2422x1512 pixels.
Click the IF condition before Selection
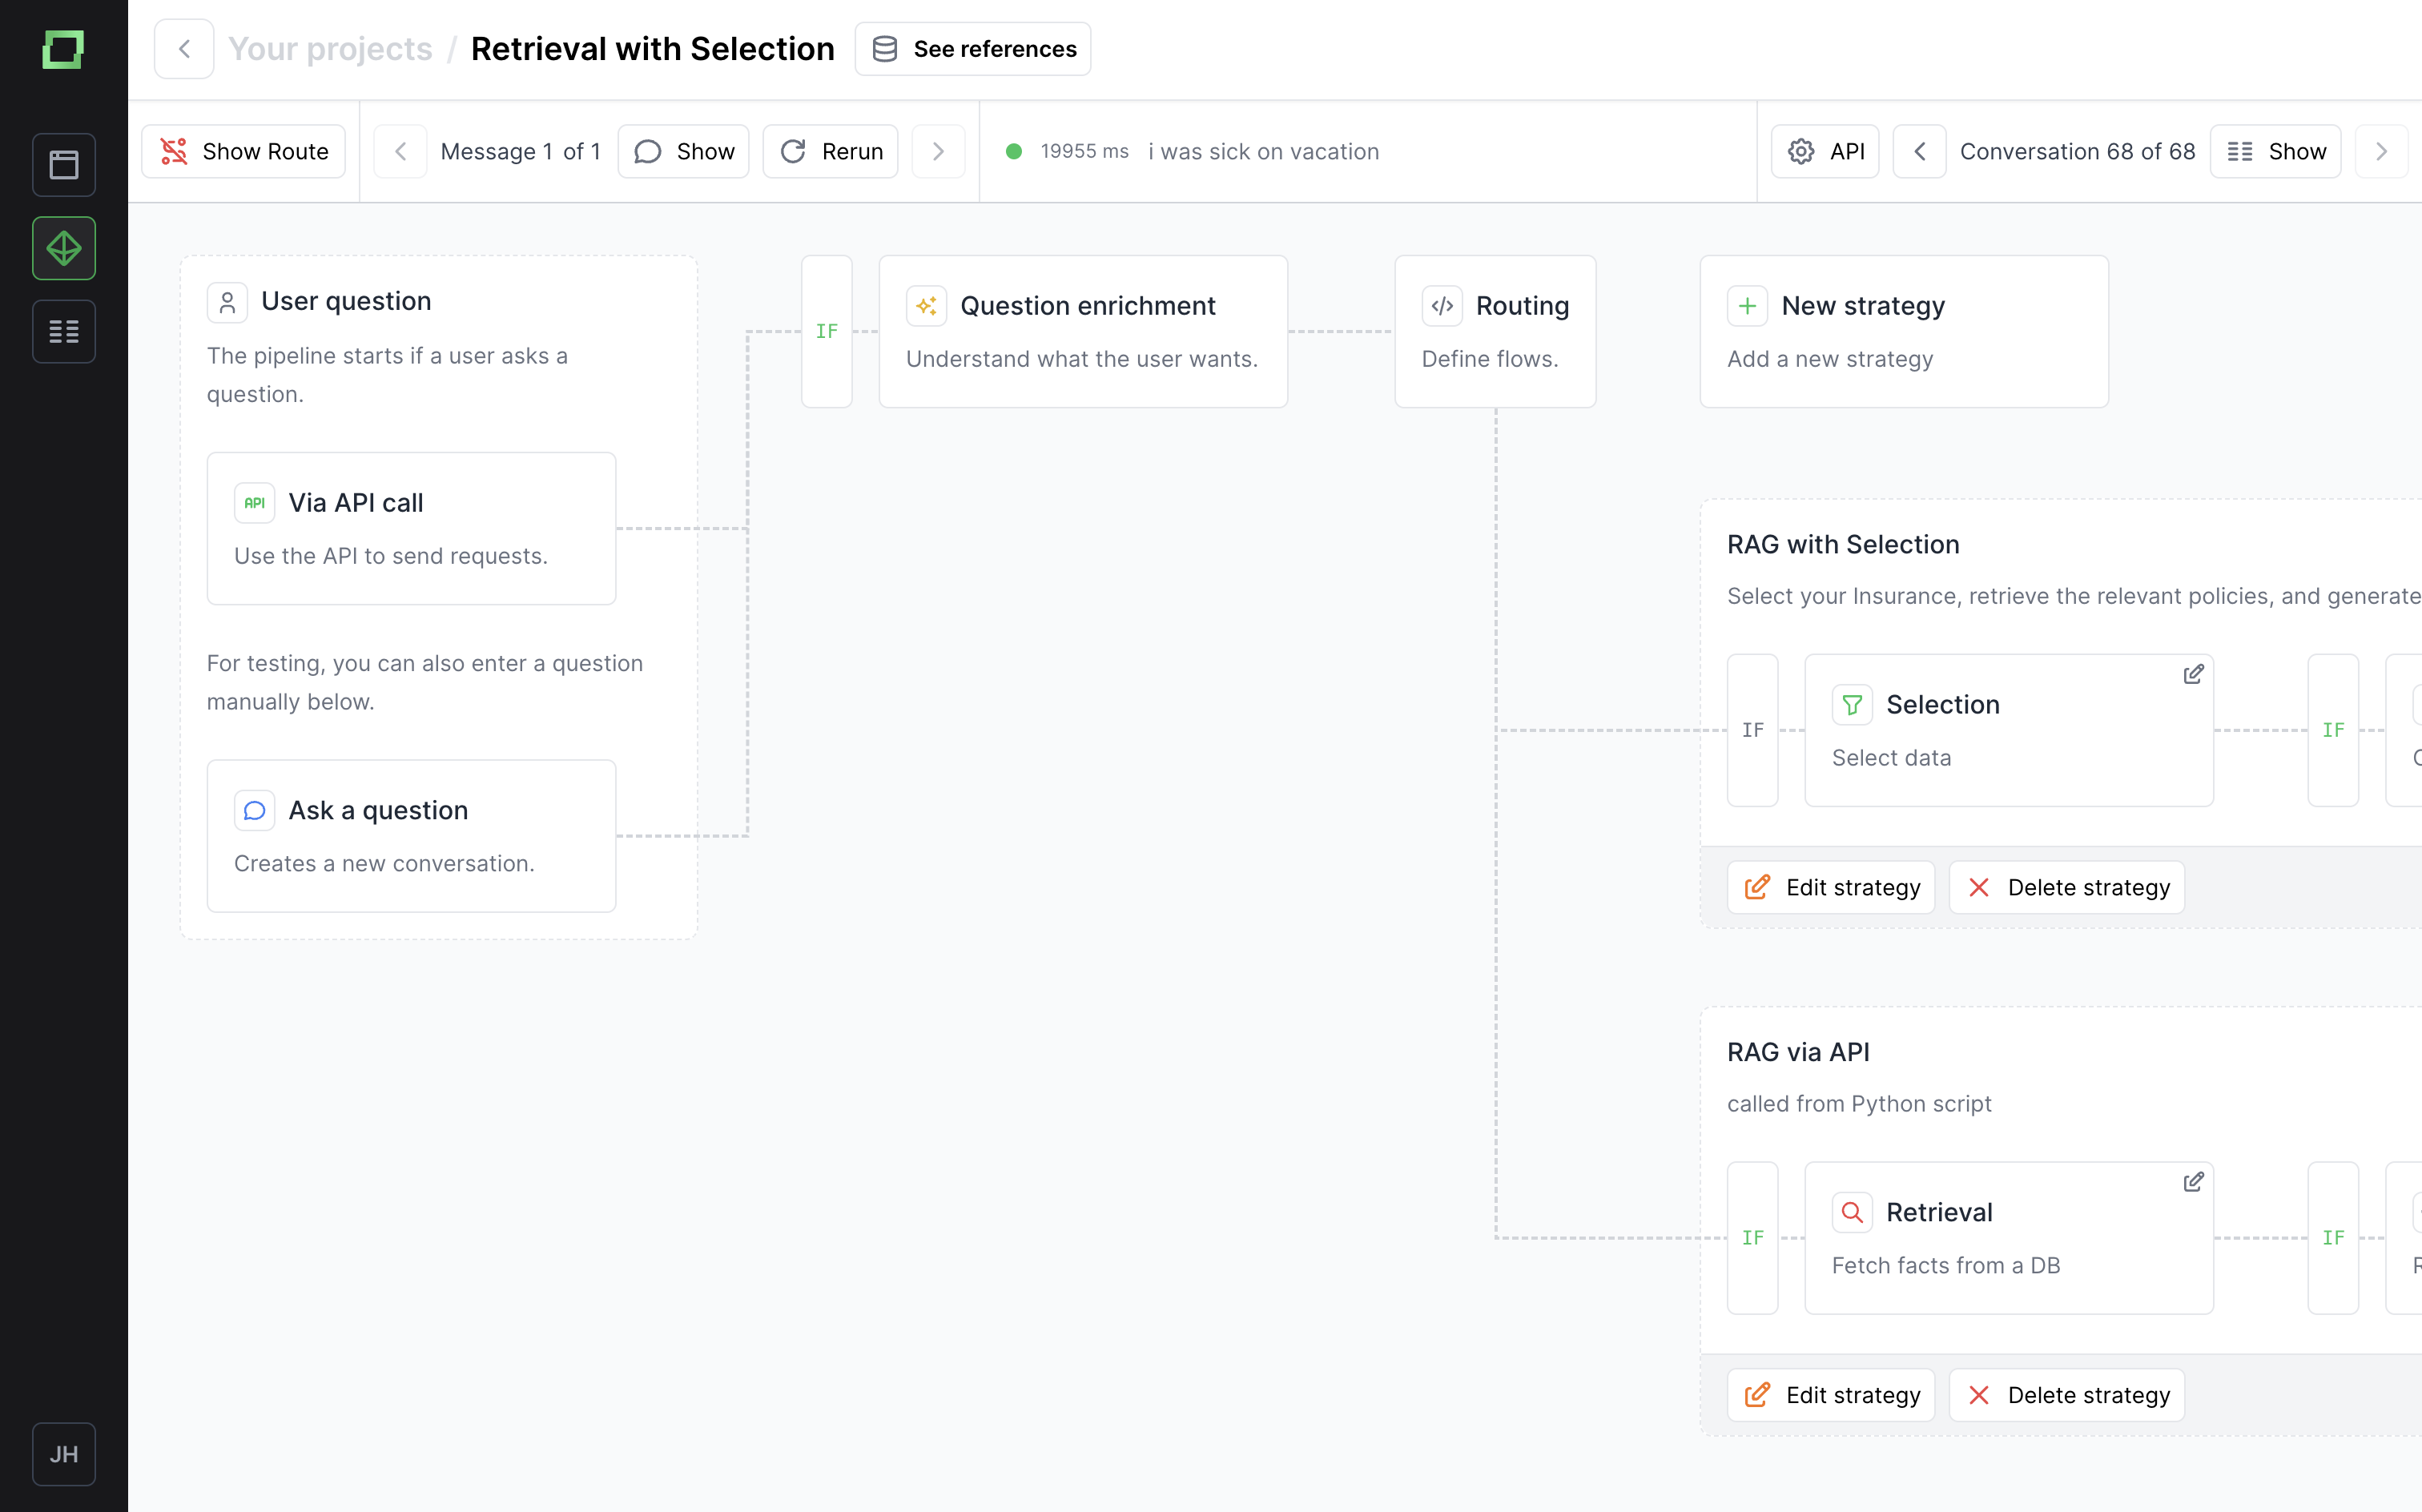point(1753,730)
